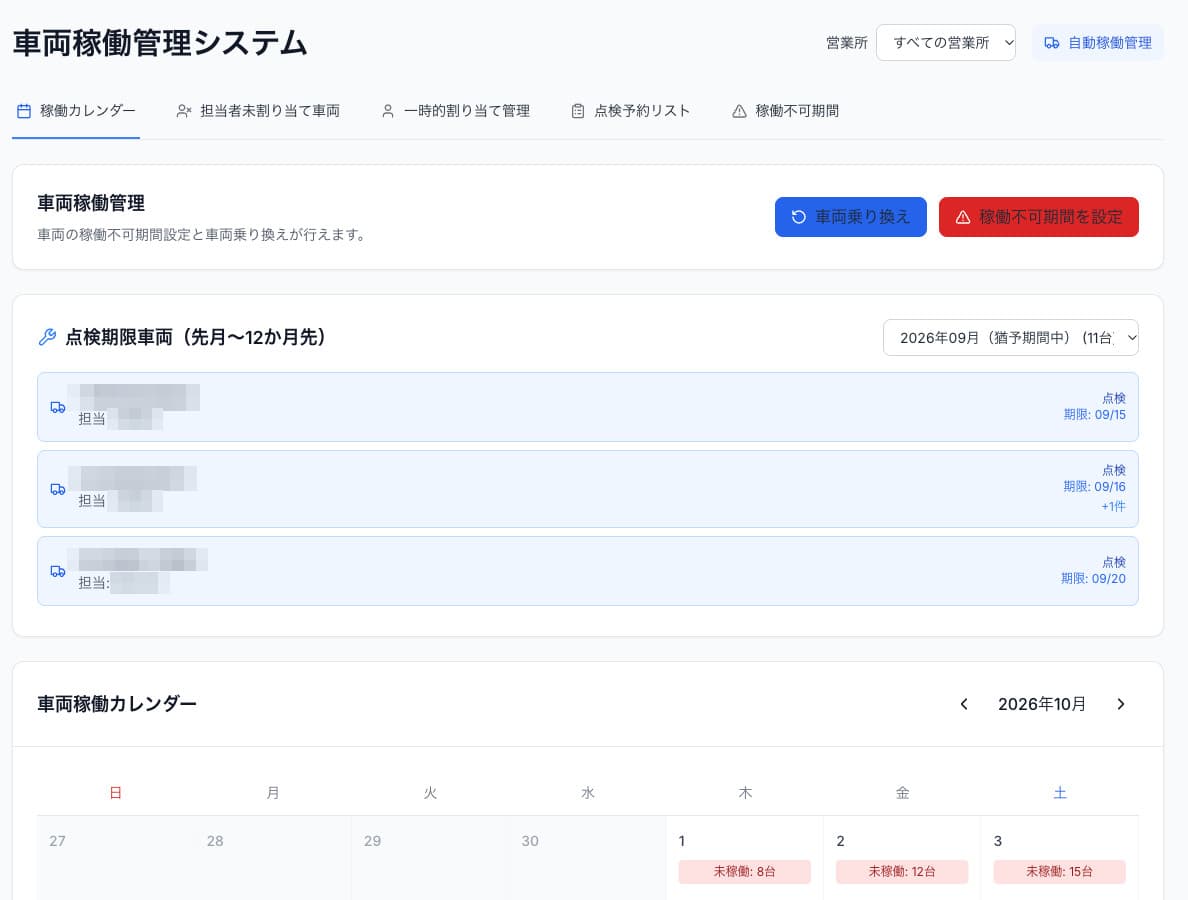Switch to the 担当者未割り当て車両 tab

[x=258, y=111]
